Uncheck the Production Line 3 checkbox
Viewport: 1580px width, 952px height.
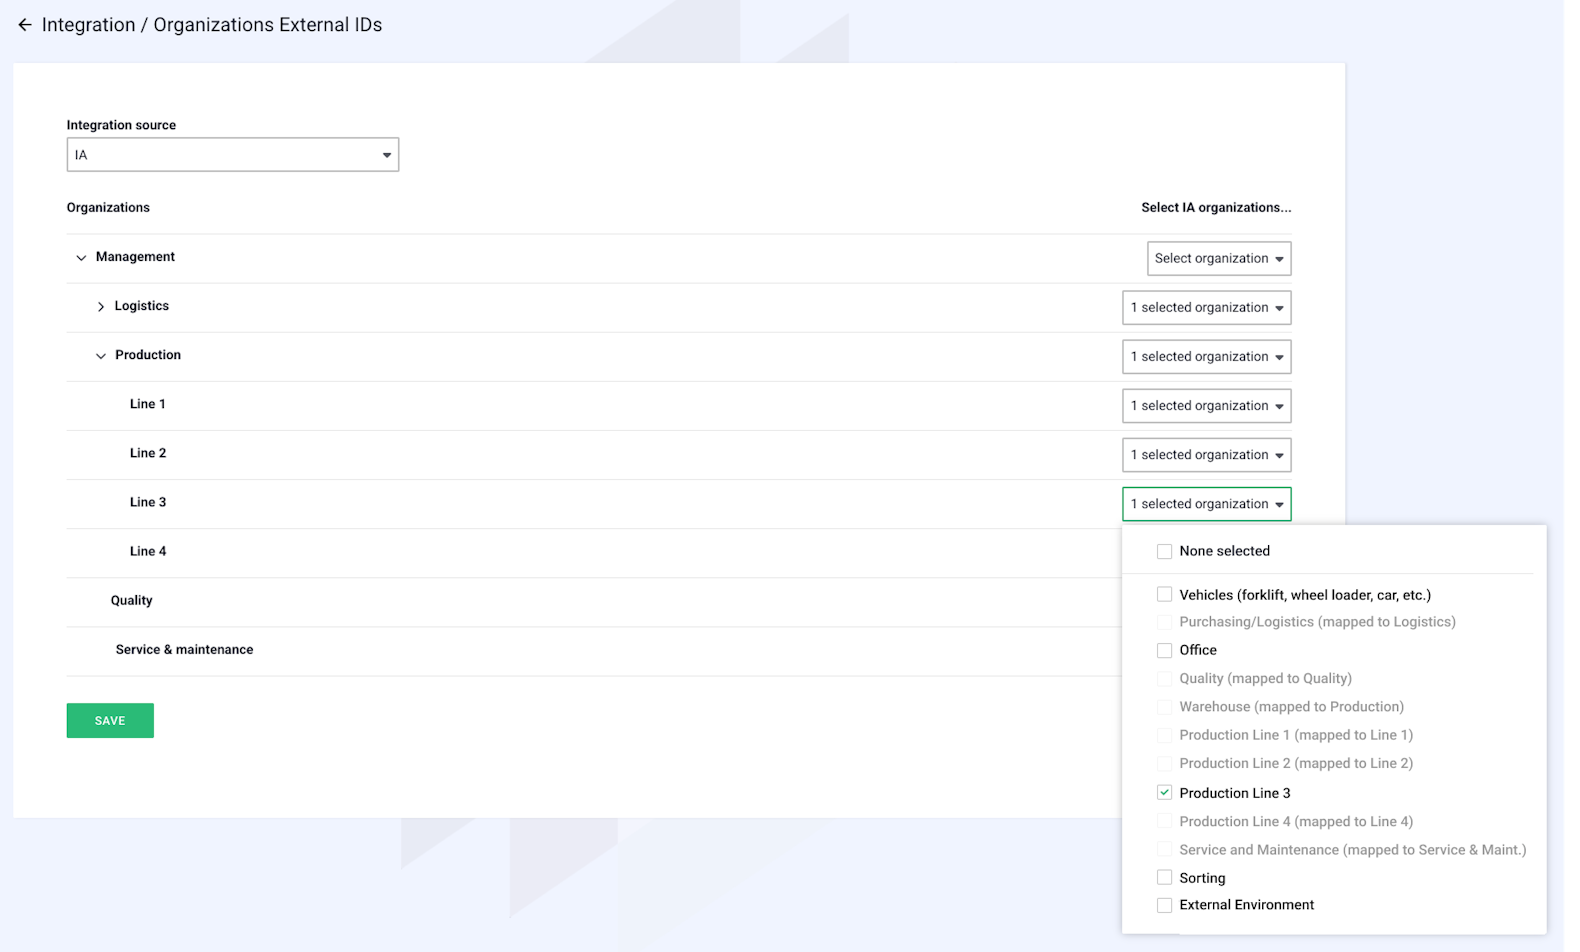click(1164, 793)
